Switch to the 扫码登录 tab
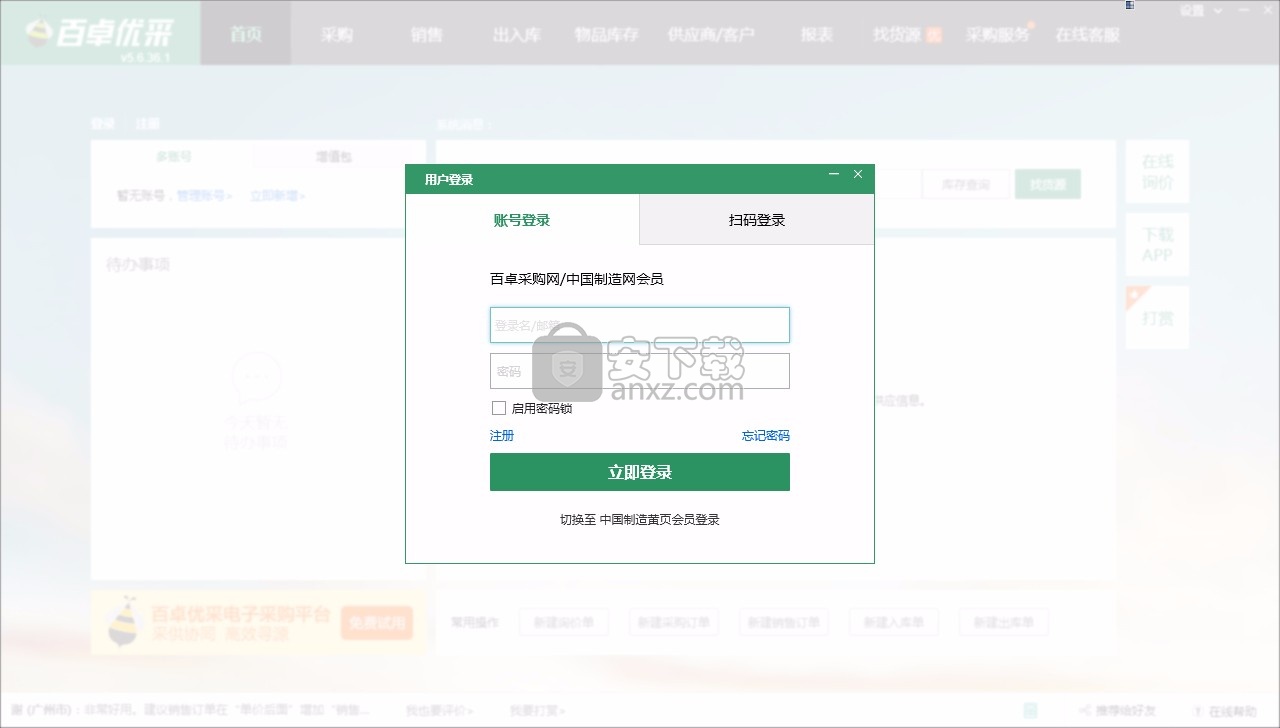The width and height of the screenshot is (1280, 728). 757,220
